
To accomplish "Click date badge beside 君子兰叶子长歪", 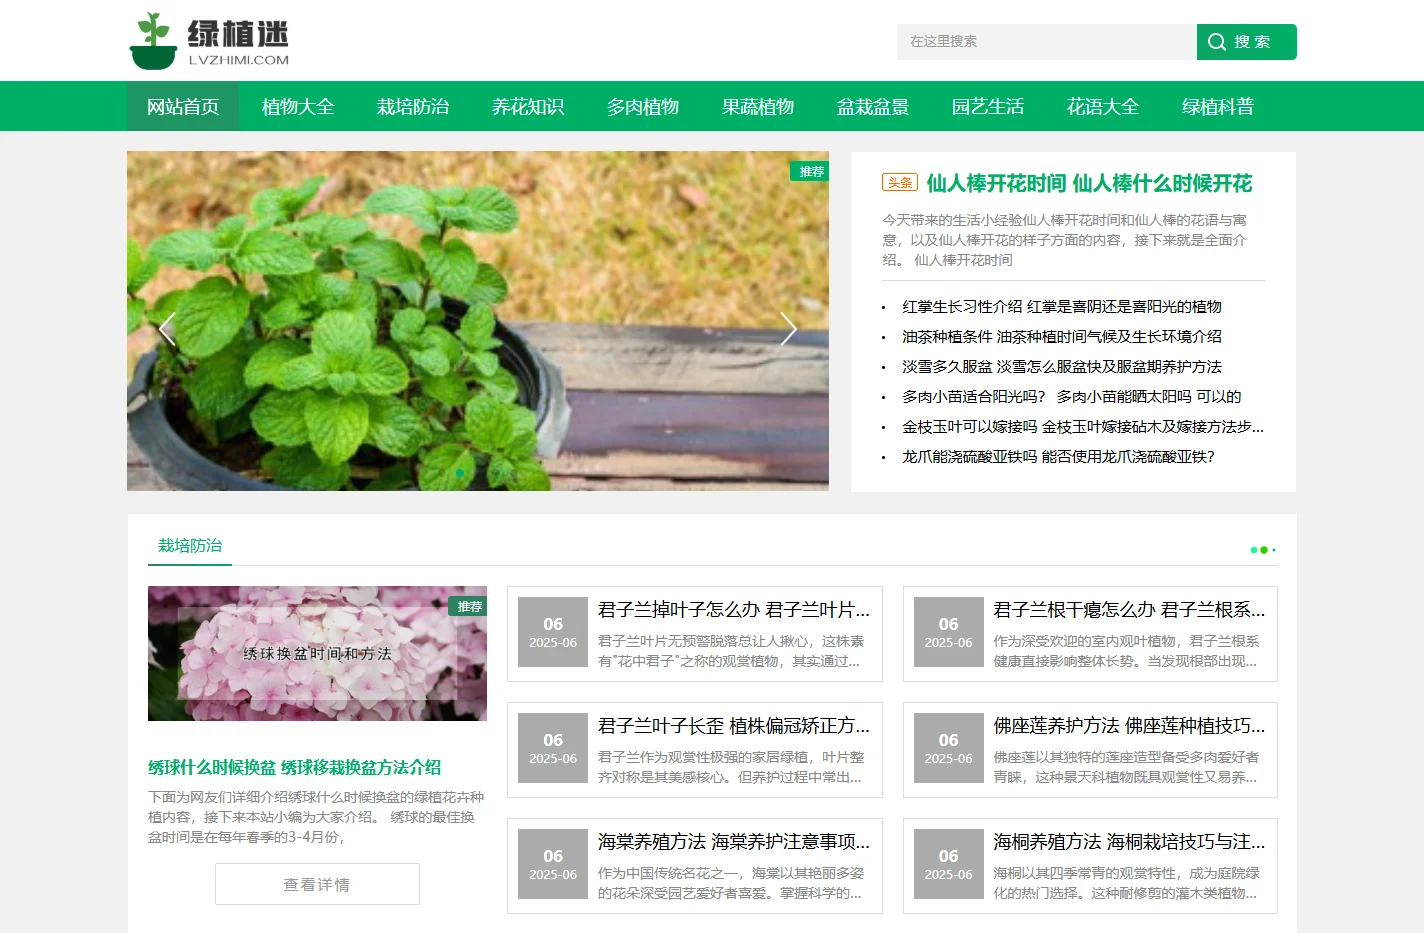I will tap(553, 749).
